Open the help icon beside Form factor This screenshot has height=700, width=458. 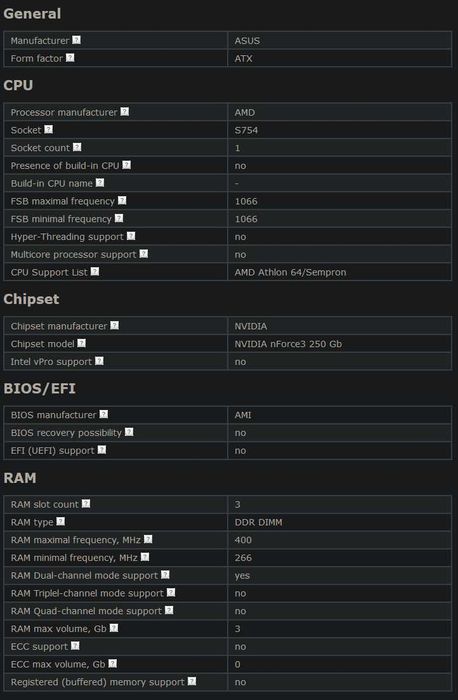tap(70, 58)
